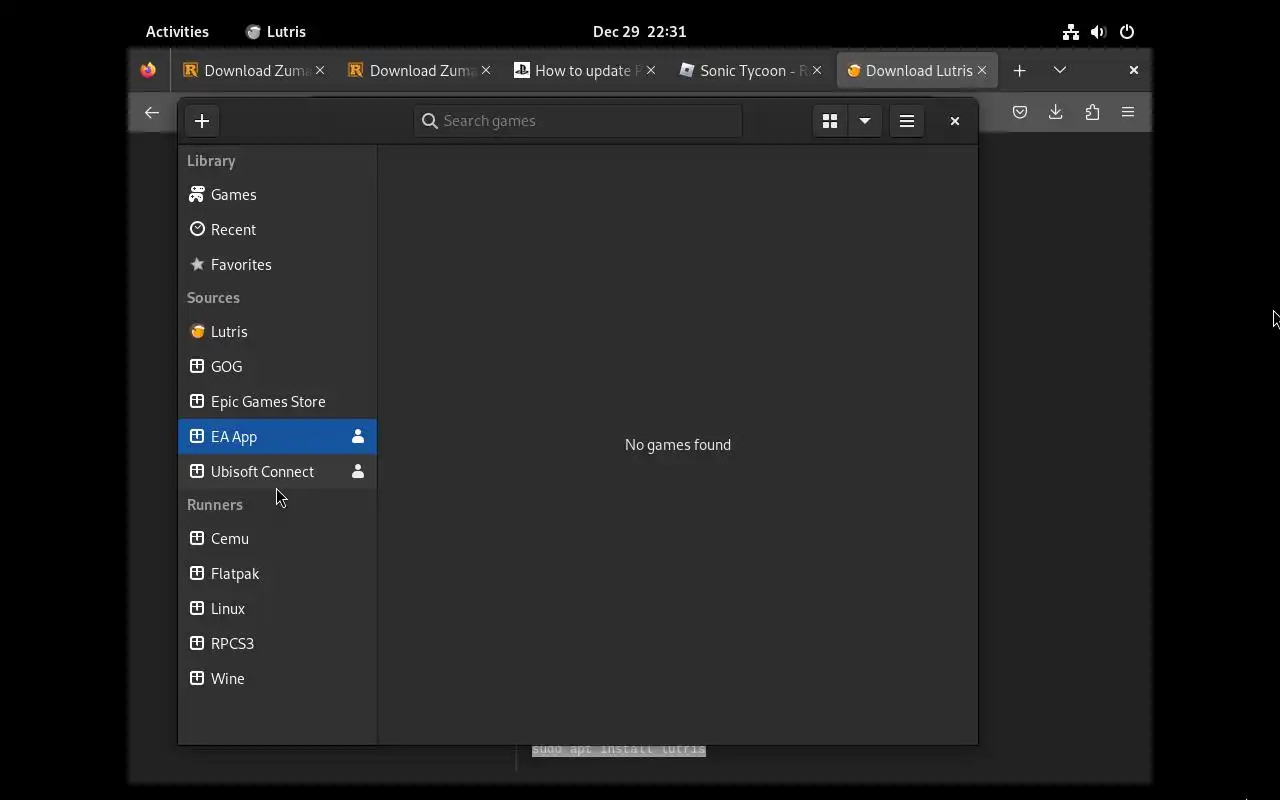The image size is (1280, 800).
Task: Select the Wine runner
Action: [277, 679]
